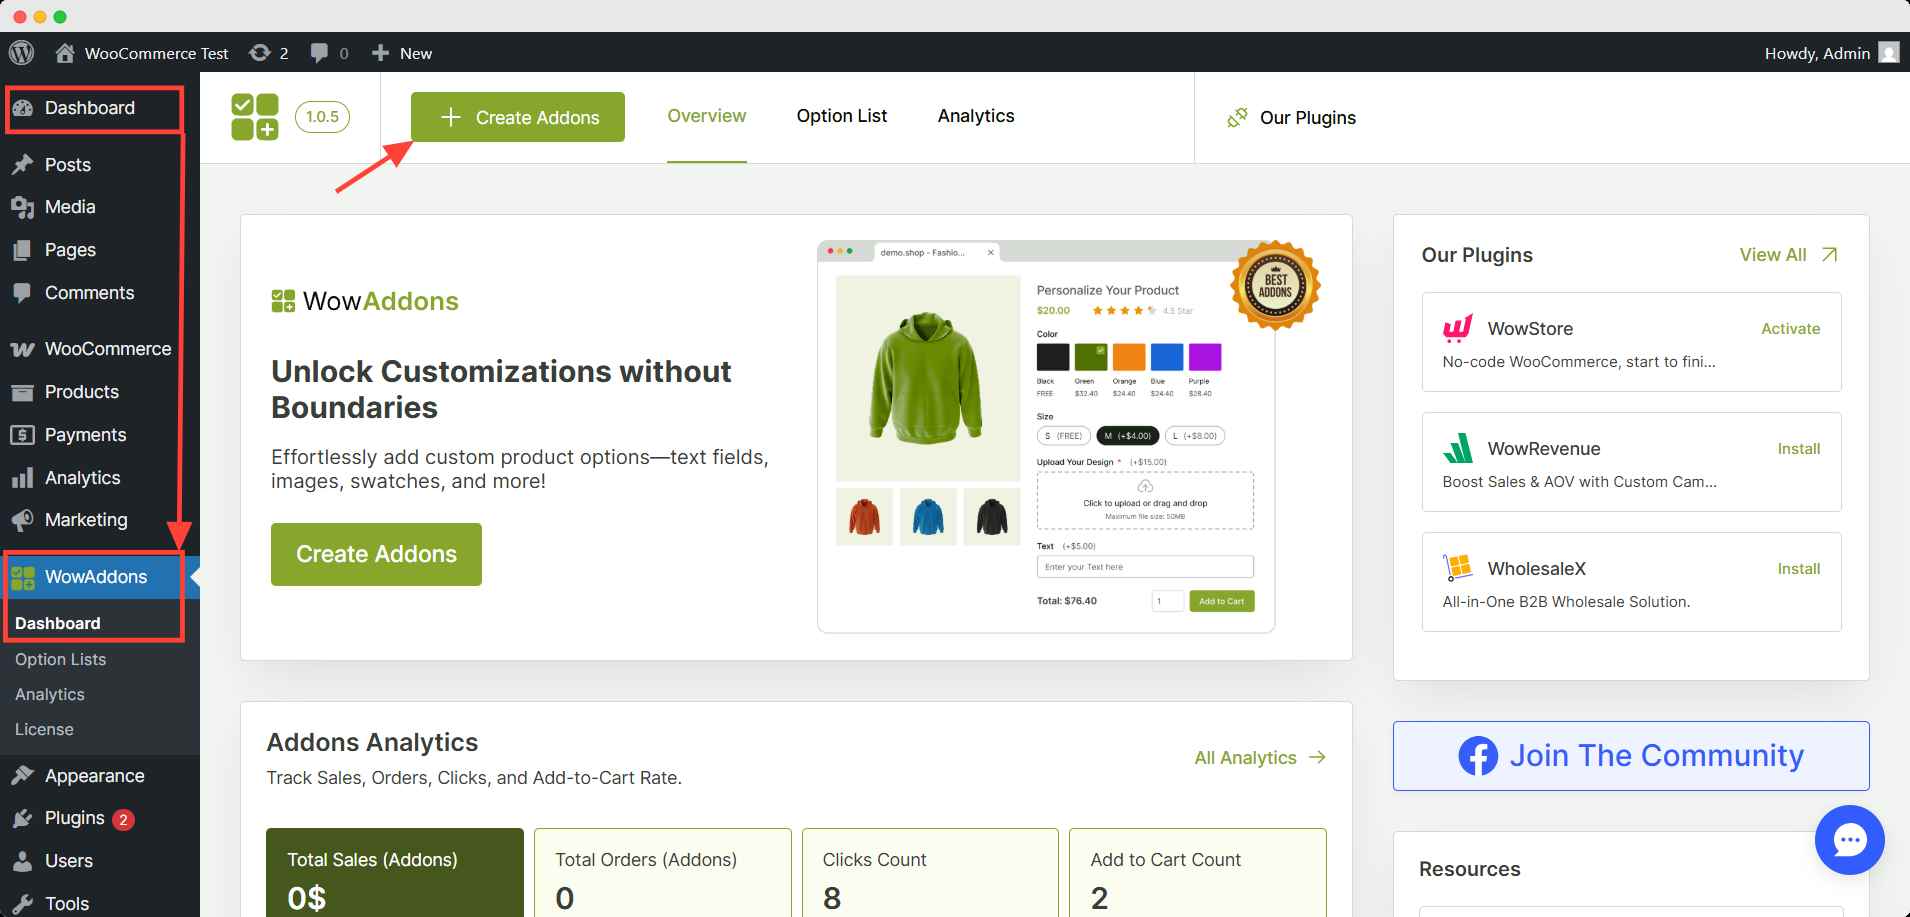
Task: Open the License submenu item
Action: pos(44,729)
